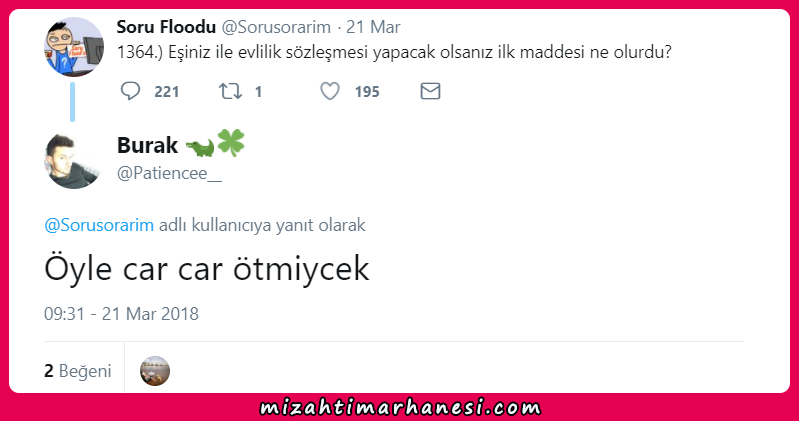Image resolution: width=799 pixels, height=421 pixels.
Task: Click the retweet arrows icon
Action: click(230, 91)
